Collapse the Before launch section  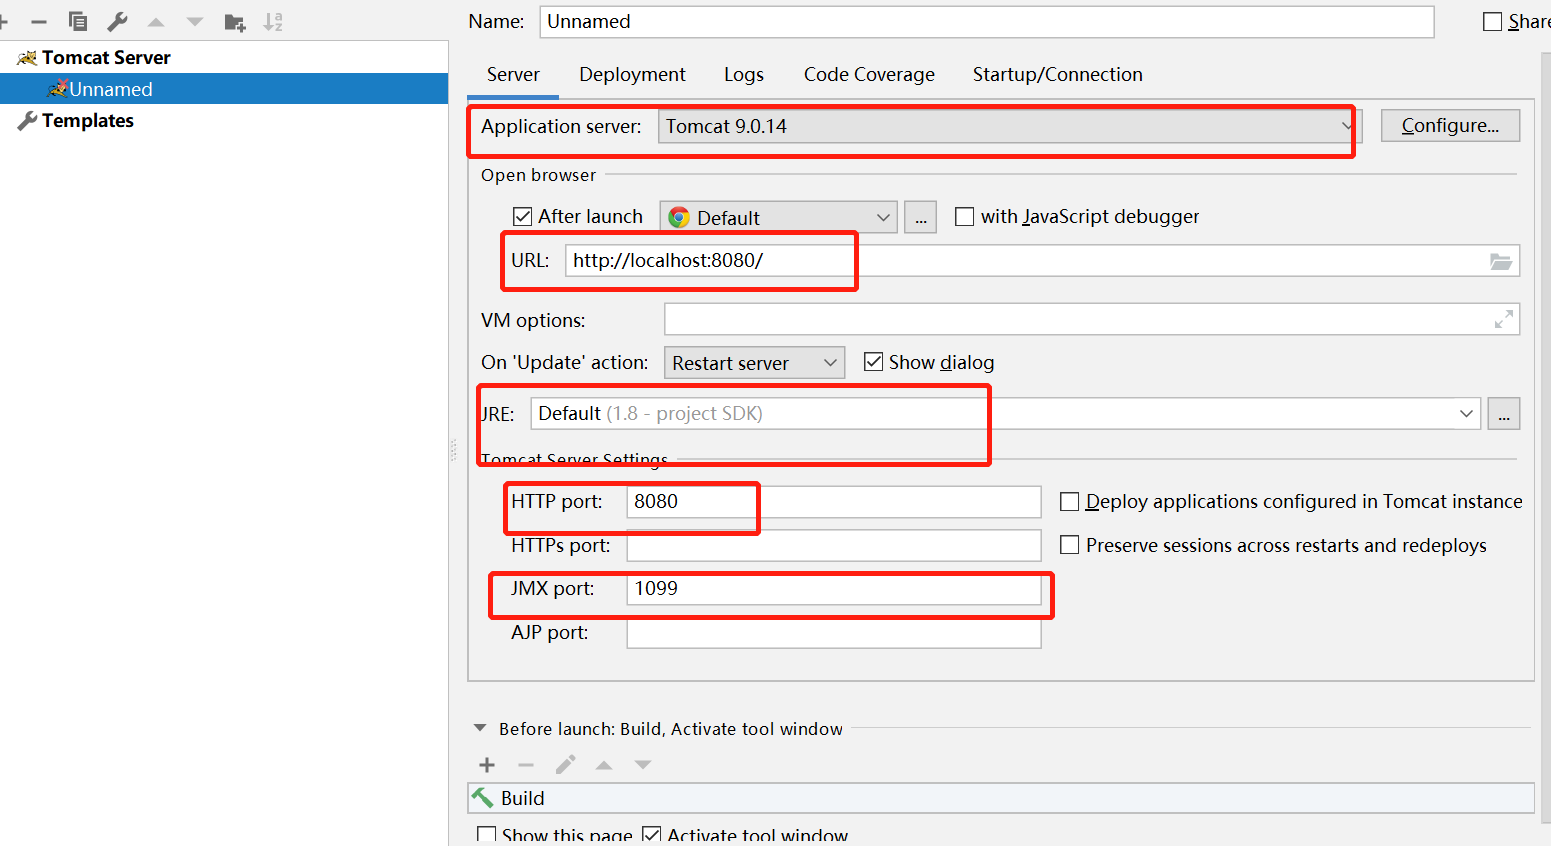pos(480,729)
